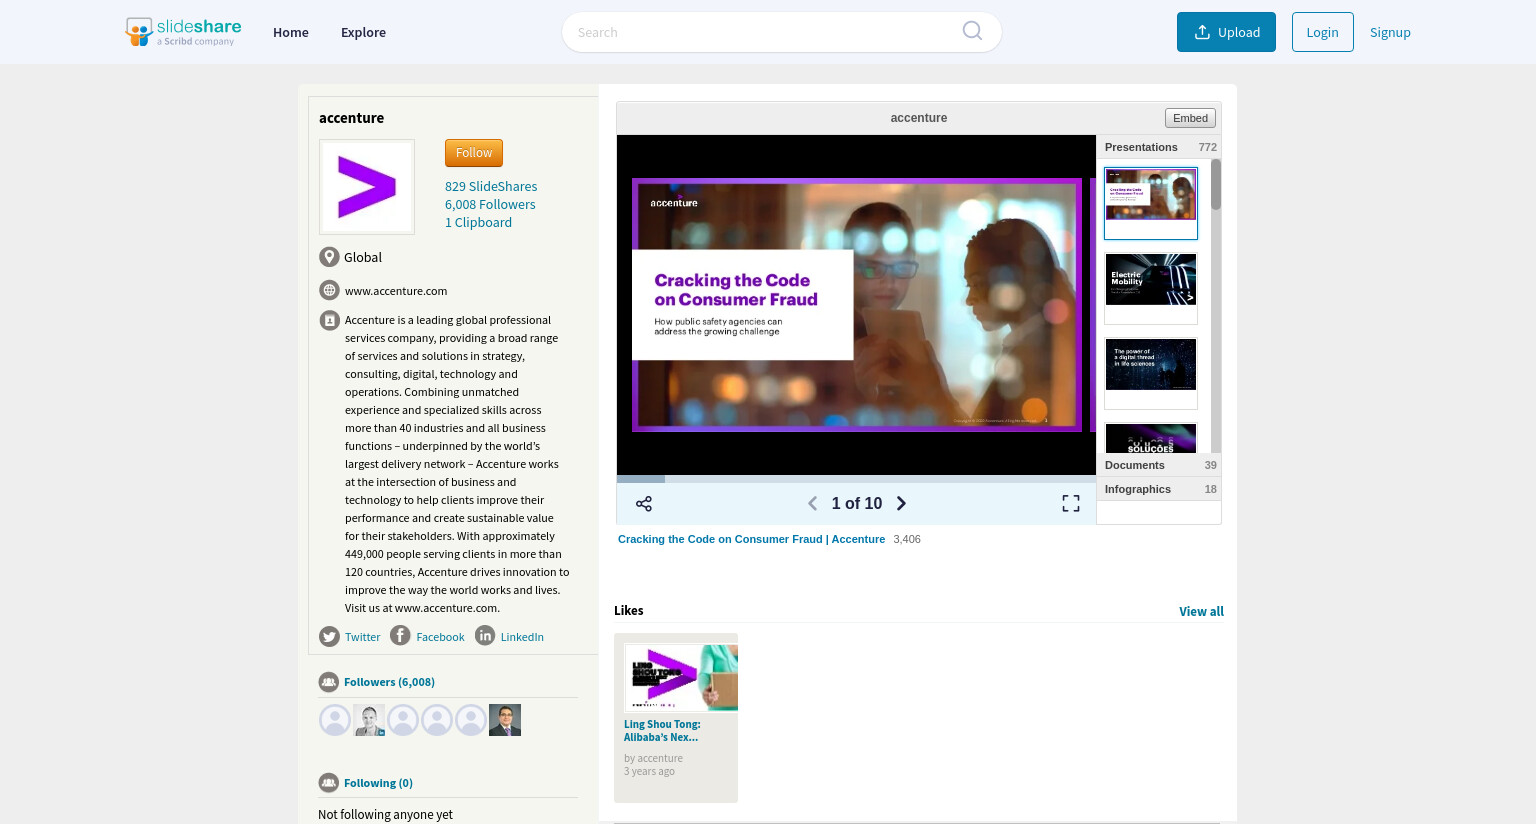1536x824 pixels.
Task: Click the about description icon
Action: [x=329, y=320]
